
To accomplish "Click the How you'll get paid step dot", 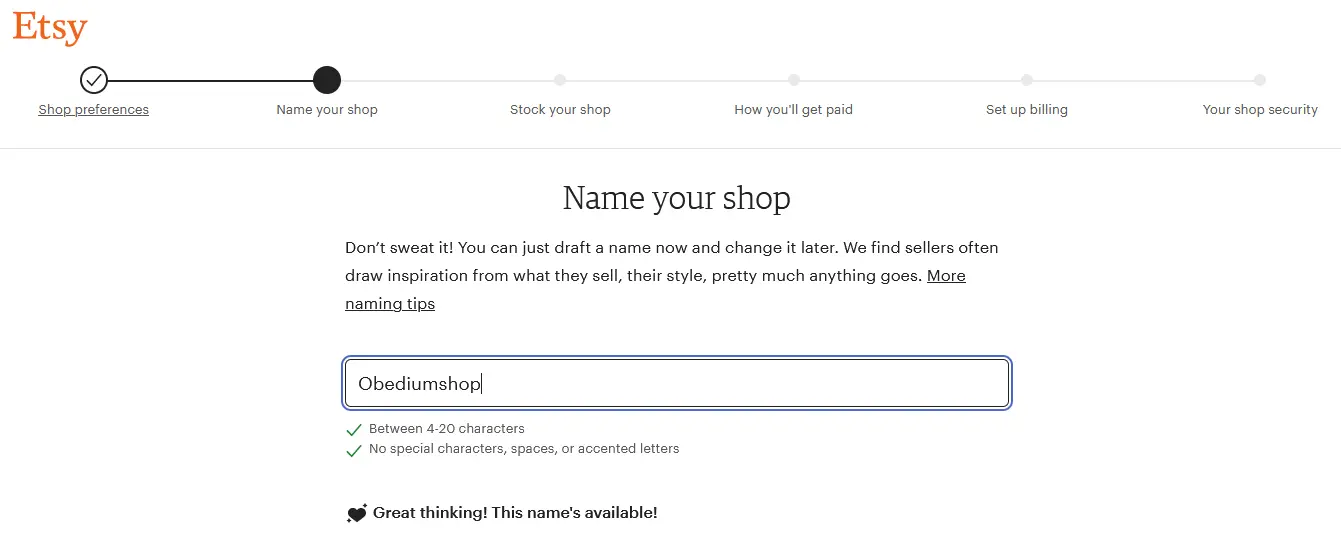I will (x=794, y=80).
